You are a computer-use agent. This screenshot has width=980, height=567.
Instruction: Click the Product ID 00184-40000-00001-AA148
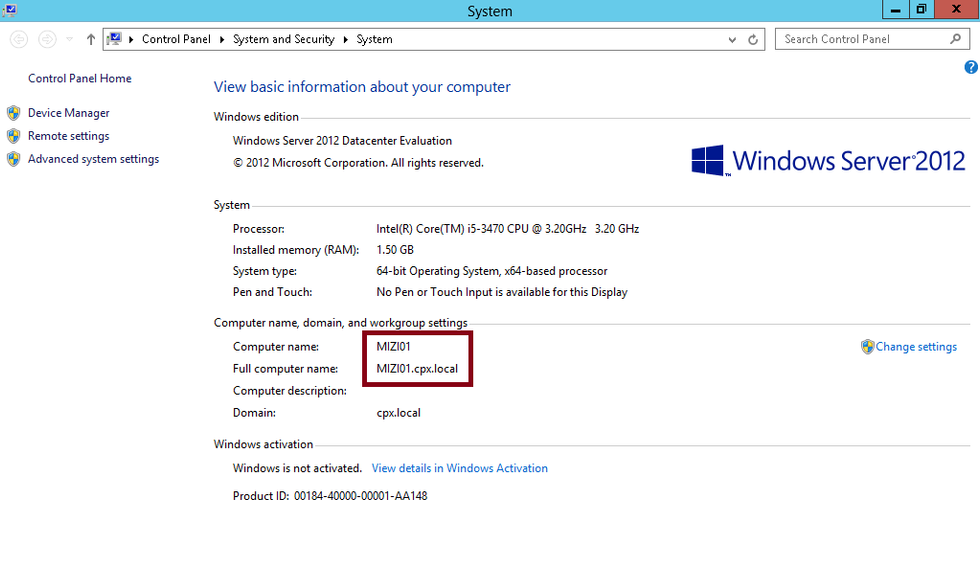point(361,496)
